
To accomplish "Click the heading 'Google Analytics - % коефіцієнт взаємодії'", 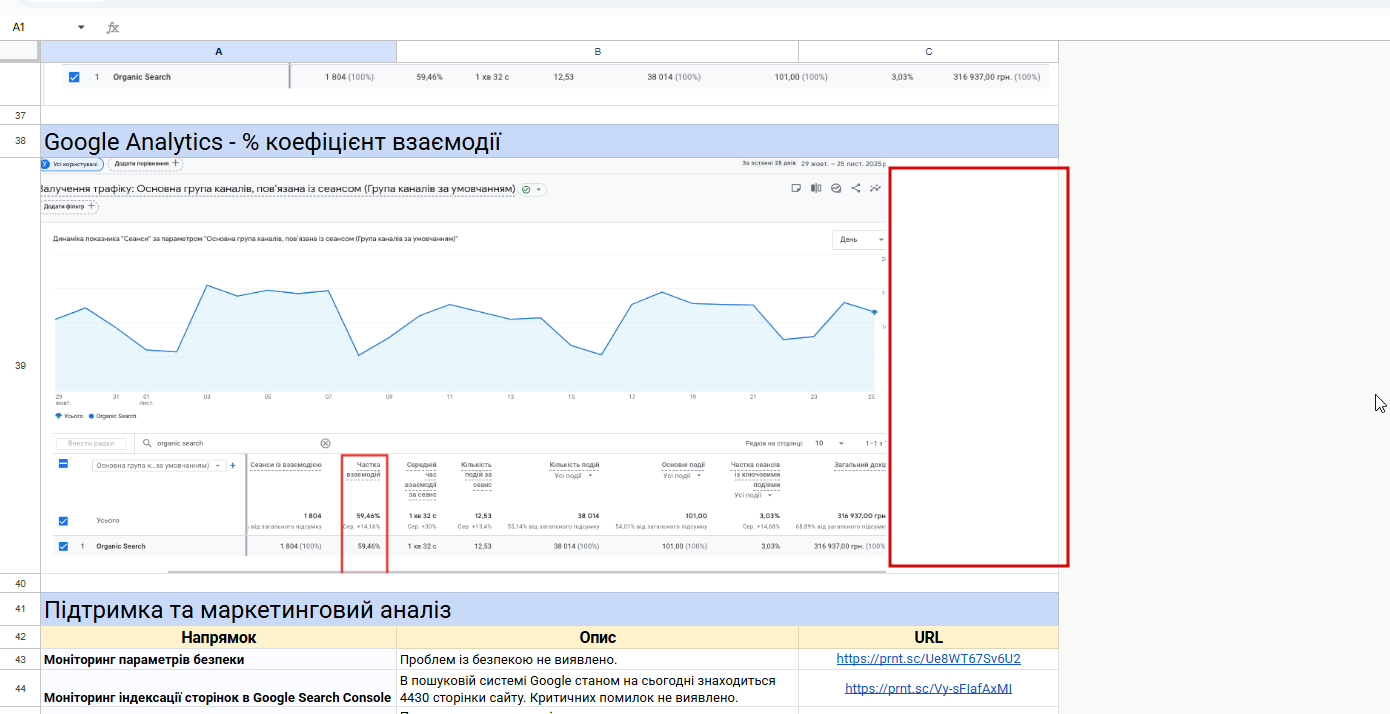I will [272, 142].
